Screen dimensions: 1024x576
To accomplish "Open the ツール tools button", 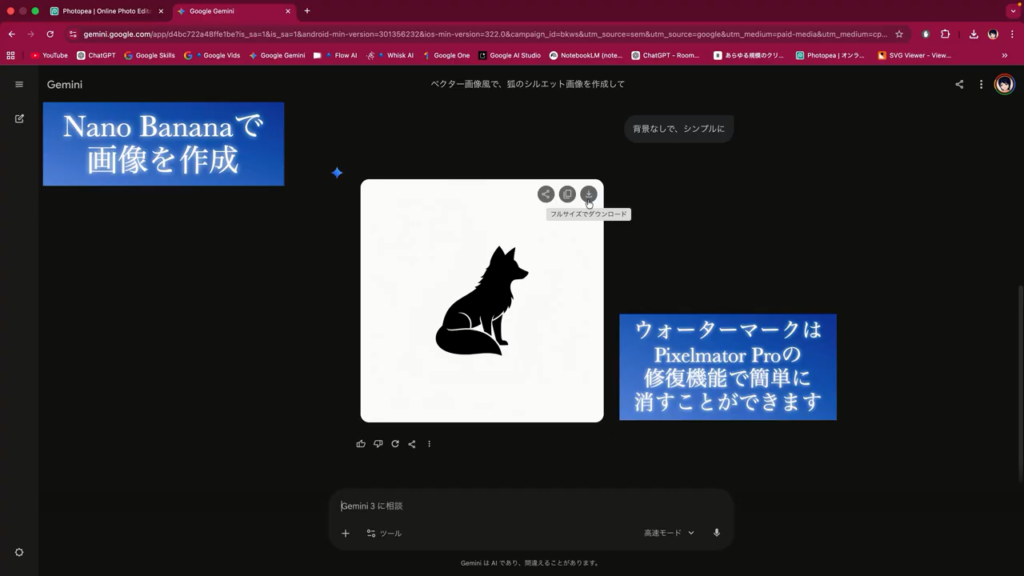I will coord(384,533).
